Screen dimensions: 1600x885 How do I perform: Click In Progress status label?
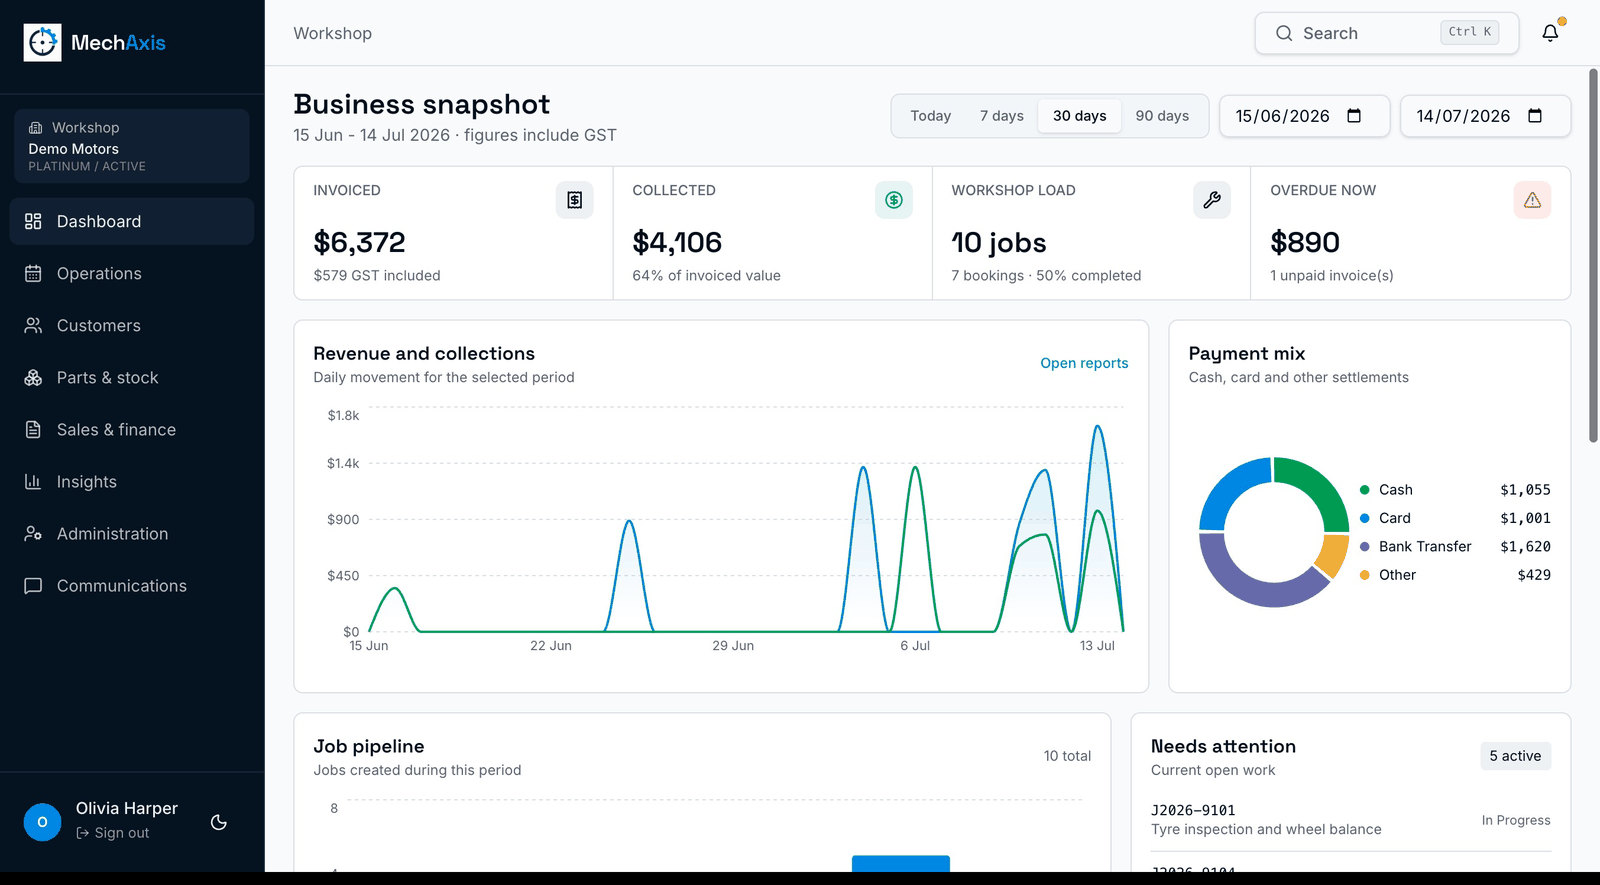pos(1516,820)
